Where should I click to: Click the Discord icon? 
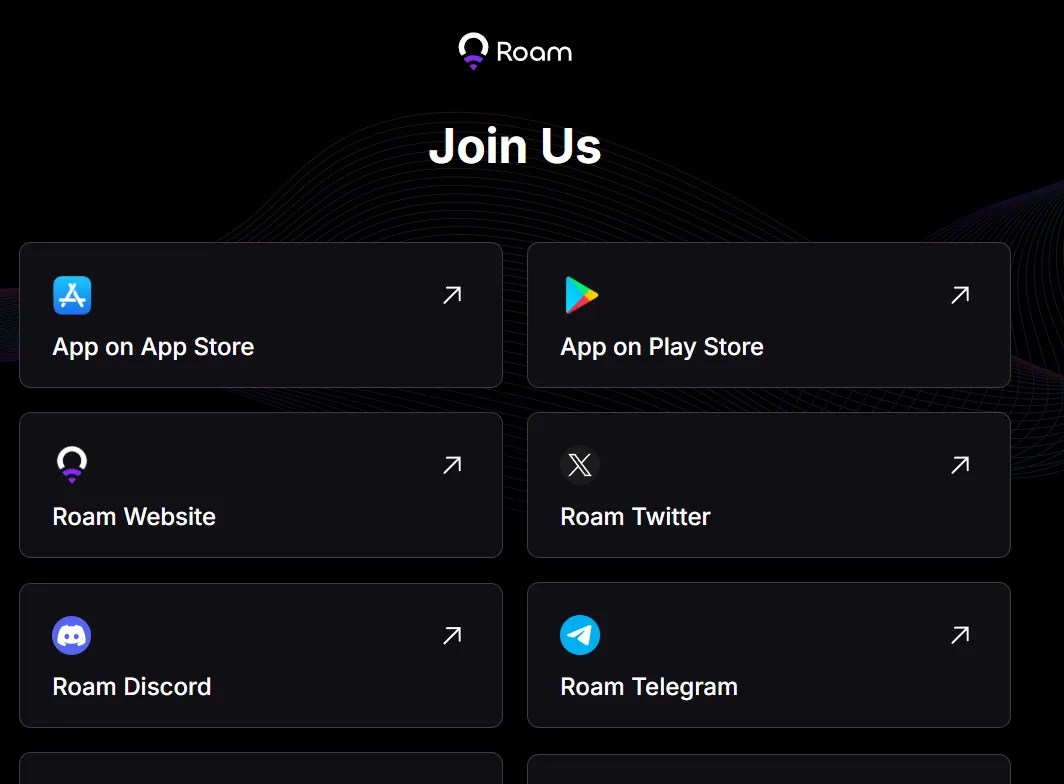(72, 635)
